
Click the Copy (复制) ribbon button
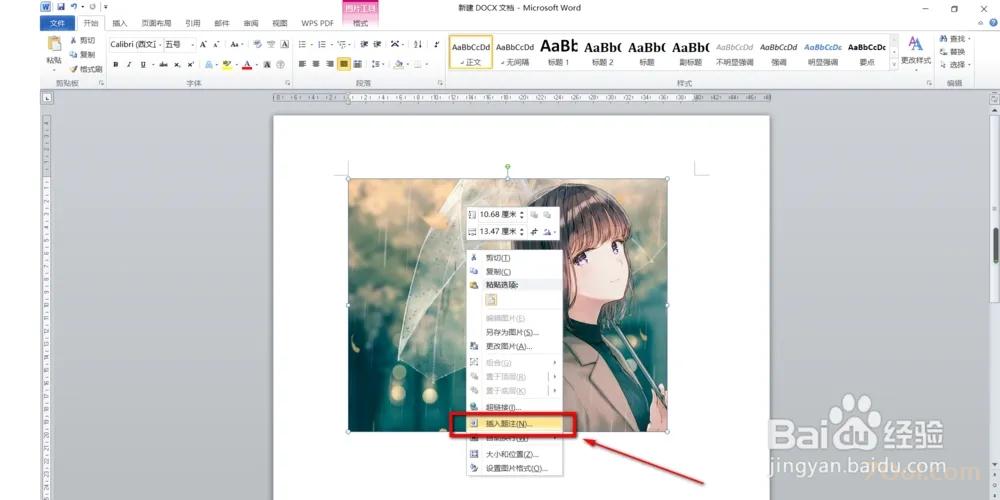[82, 54]
